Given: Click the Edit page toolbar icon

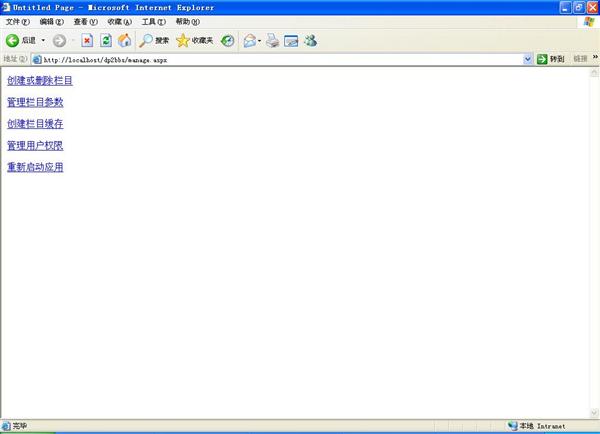Looking at the screenshot, I should 291,41.
